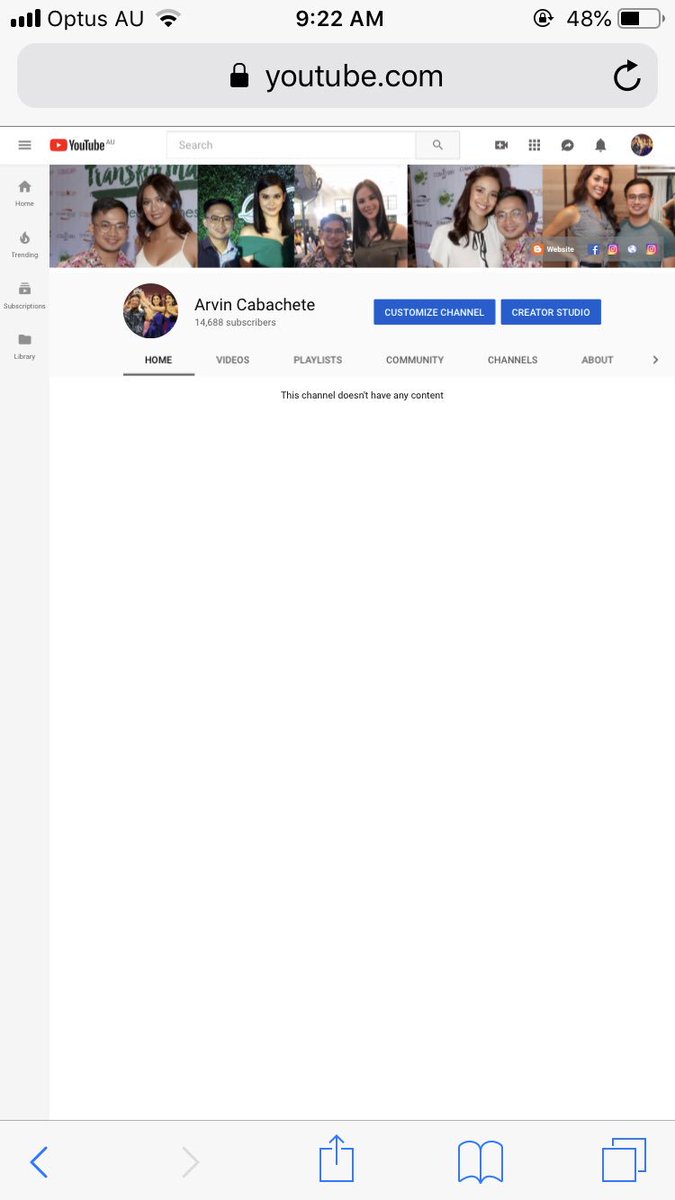Open the YouTube hamburger guide menu
Viewport: 675px width, 1200px height.
[25, 145]
